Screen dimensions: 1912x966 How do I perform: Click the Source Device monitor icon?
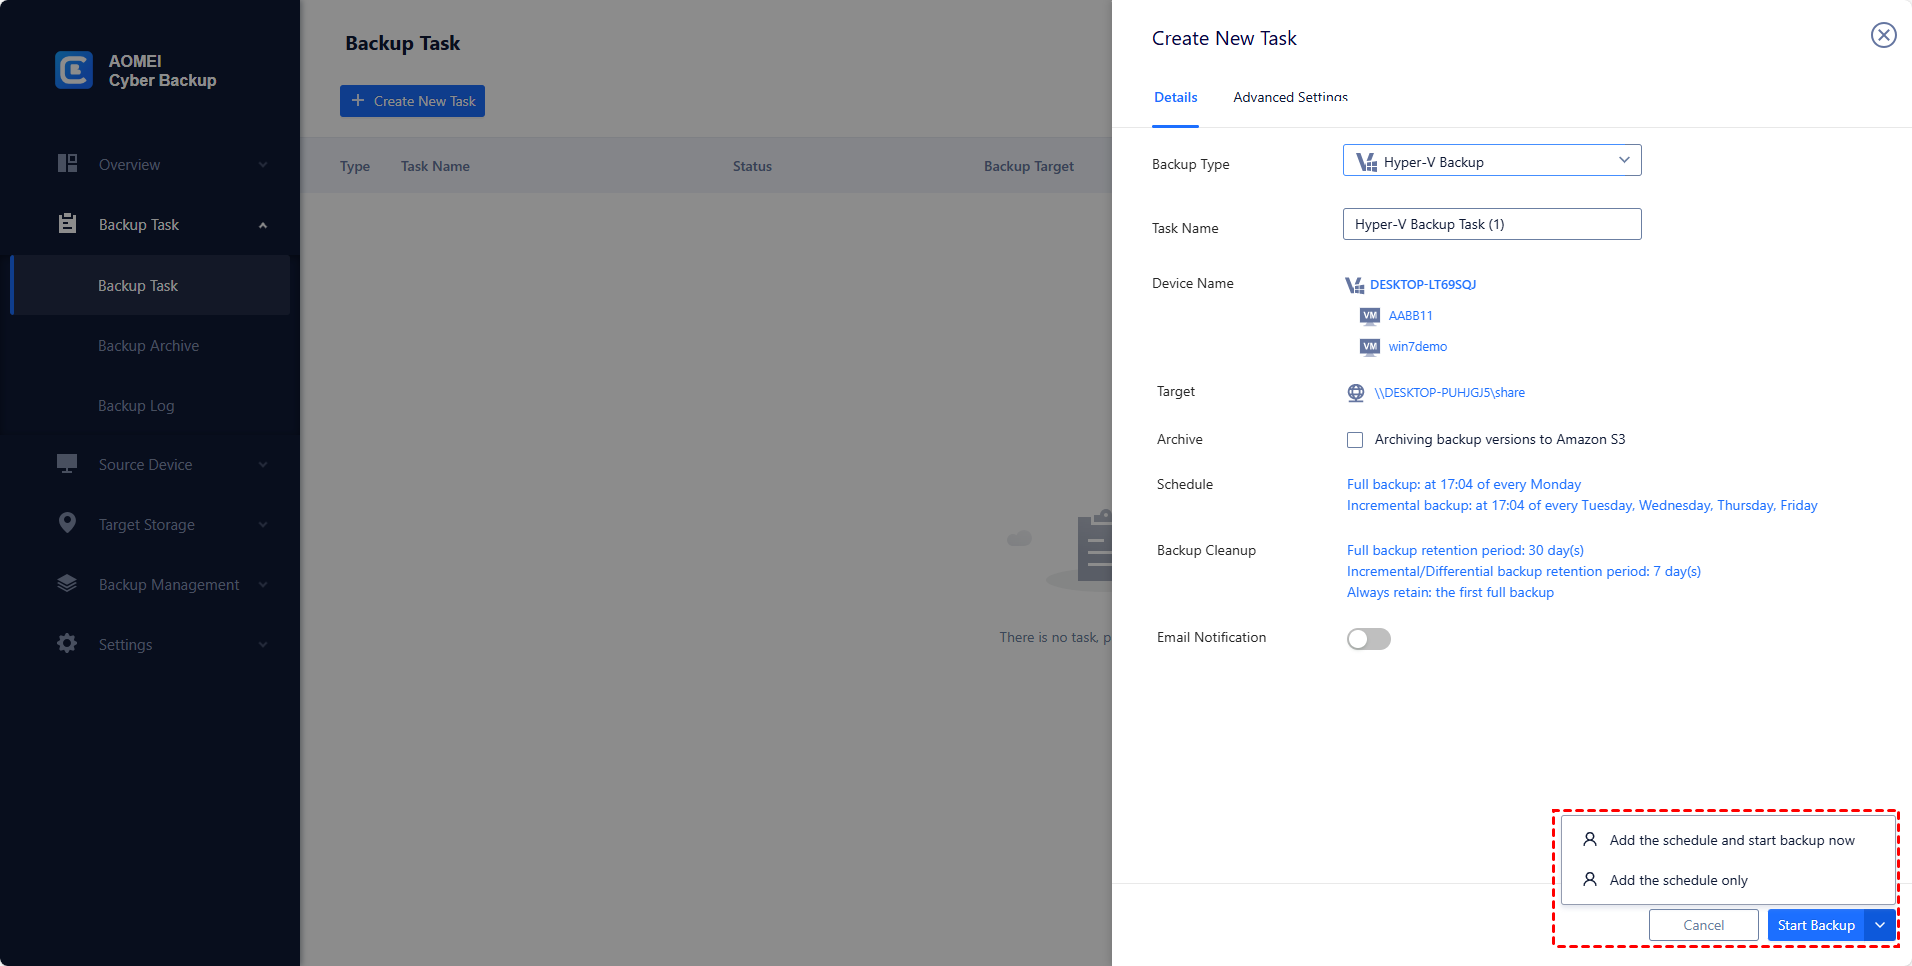coord(67,464)
